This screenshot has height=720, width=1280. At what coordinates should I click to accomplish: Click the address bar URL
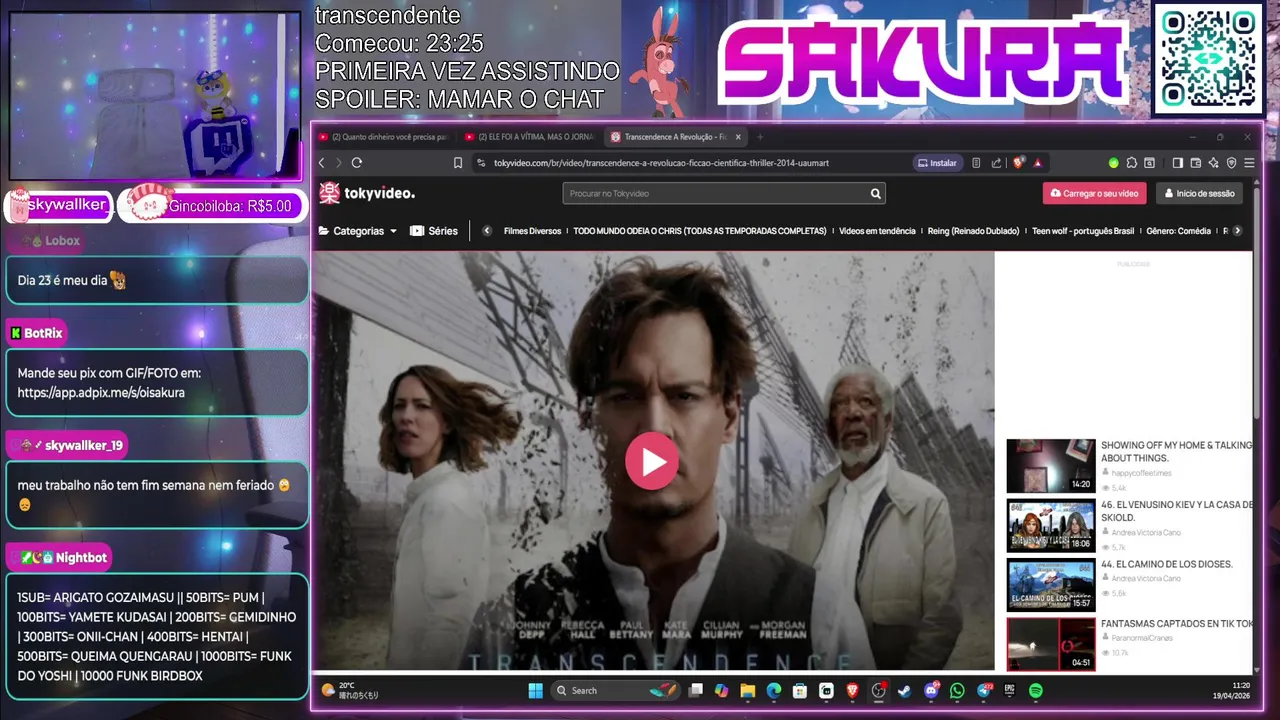point(661,163)
